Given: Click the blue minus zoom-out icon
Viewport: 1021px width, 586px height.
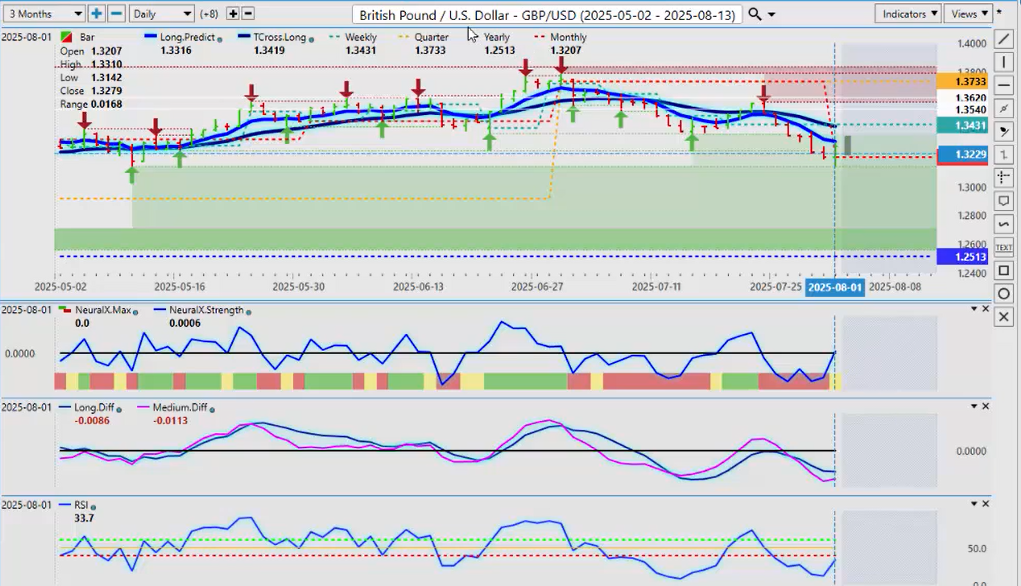Looking at the screenshot, I should pos(116,14).
